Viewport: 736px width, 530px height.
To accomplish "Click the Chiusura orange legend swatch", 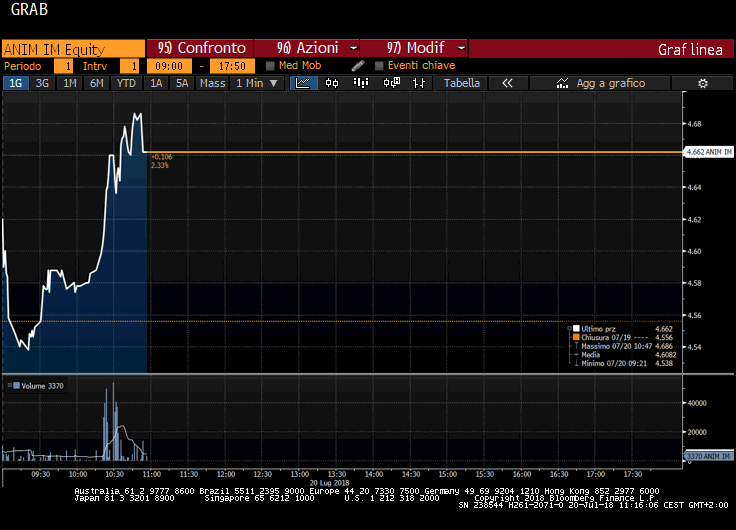I will point(576,337).
